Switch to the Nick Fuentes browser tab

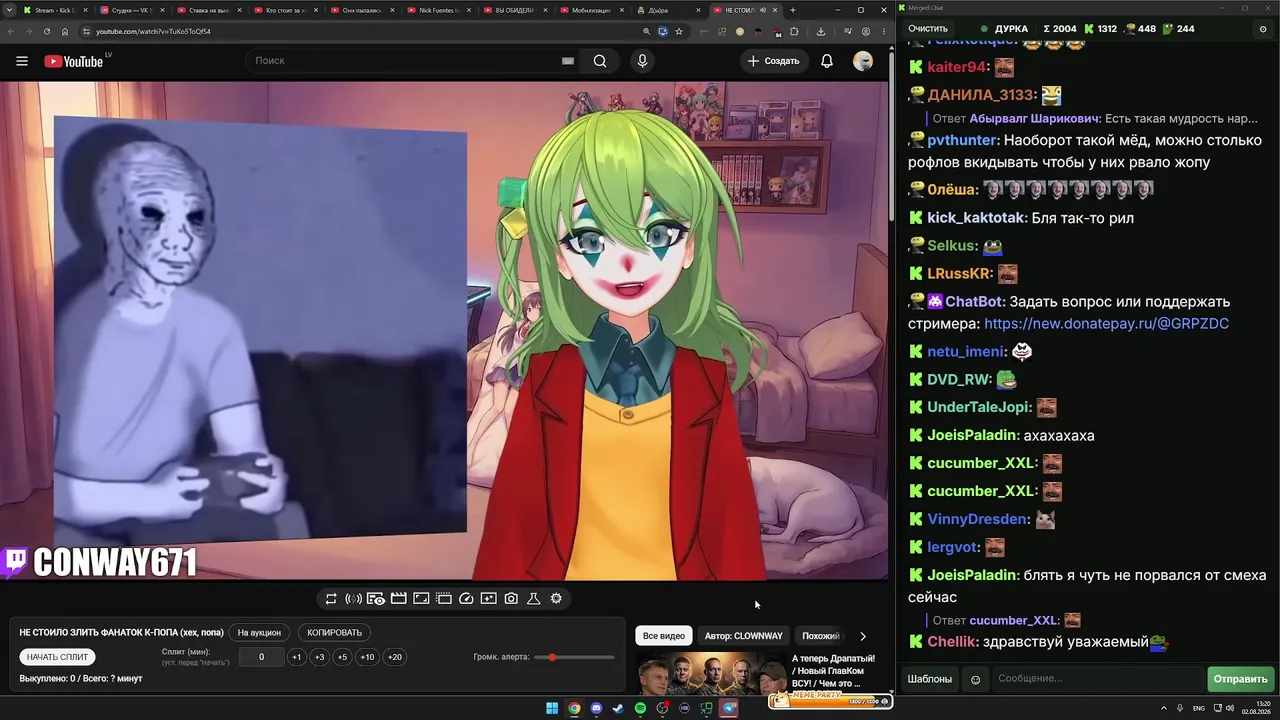(438, 10)
